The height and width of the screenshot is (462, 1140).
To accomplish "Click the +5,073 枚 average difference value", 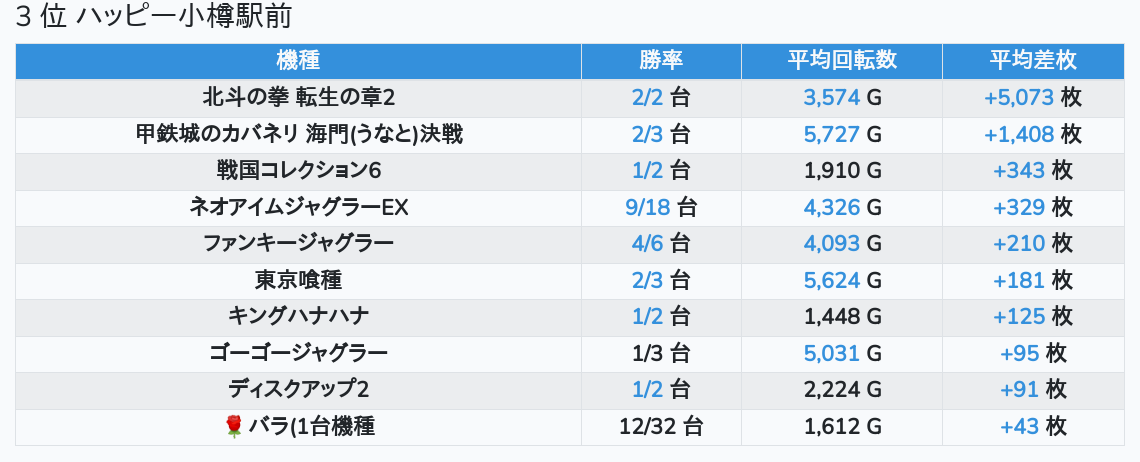I will click(x=1033, y=97).
